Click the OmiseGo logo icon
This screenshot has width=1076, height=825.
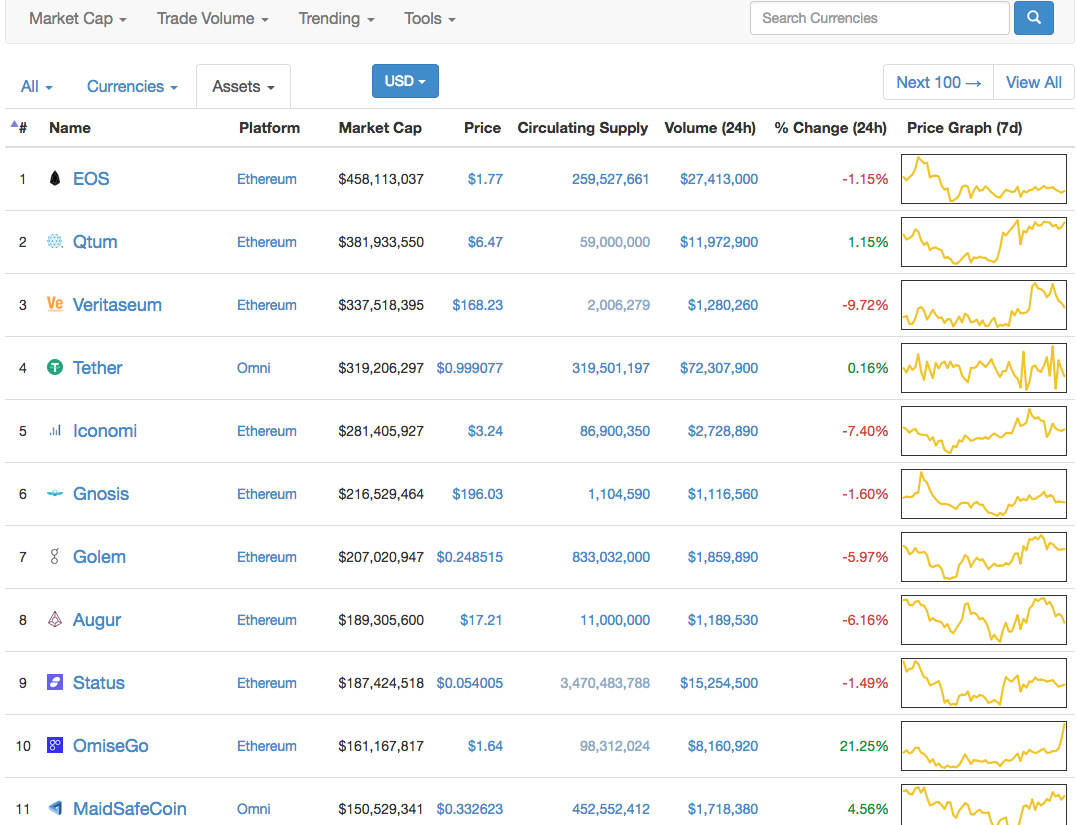click(55, 746)
